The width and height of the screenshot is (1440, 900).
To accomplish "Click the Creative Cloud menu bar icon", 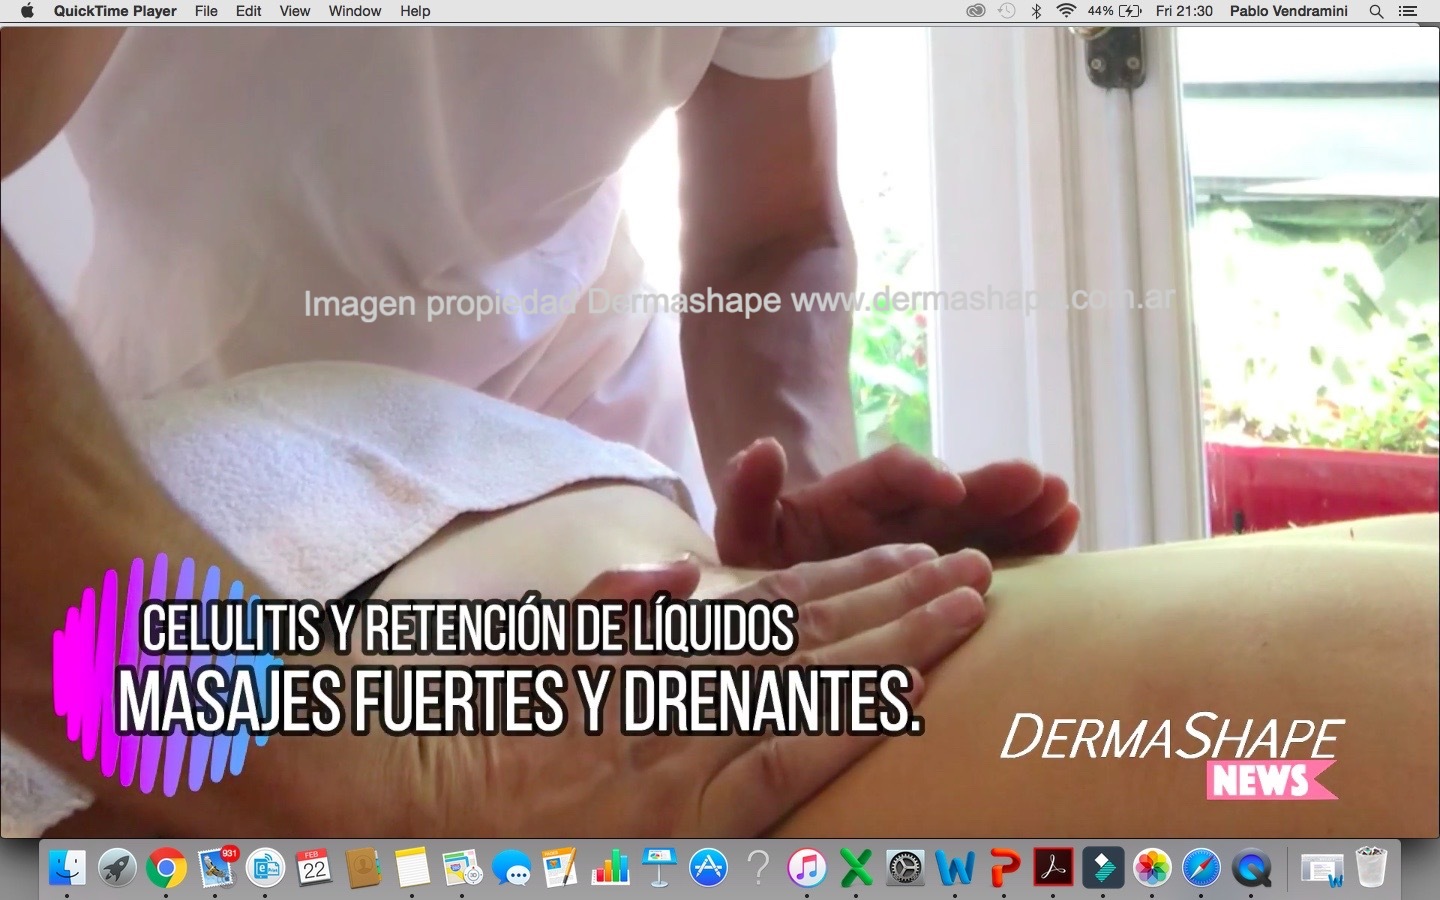I will click(976, 11).
